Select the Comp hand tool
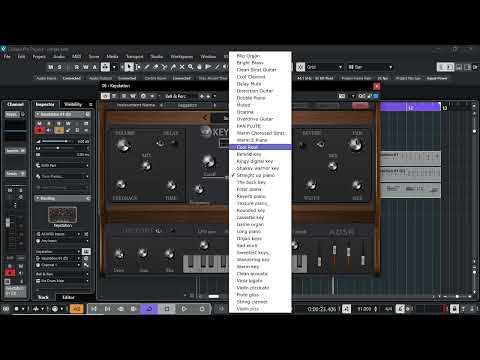The width and height of the screenshot is (480, 360). (199, 67)
